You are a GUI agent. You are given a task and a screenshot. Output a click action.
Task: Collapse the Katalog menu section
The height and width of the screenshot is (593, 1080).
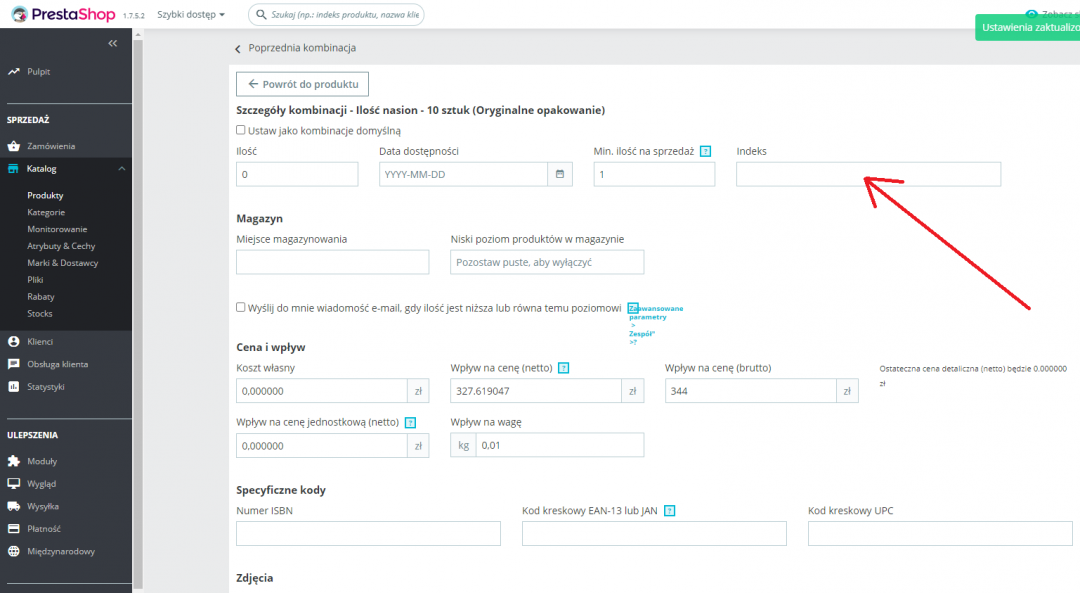tap(122, 169)
